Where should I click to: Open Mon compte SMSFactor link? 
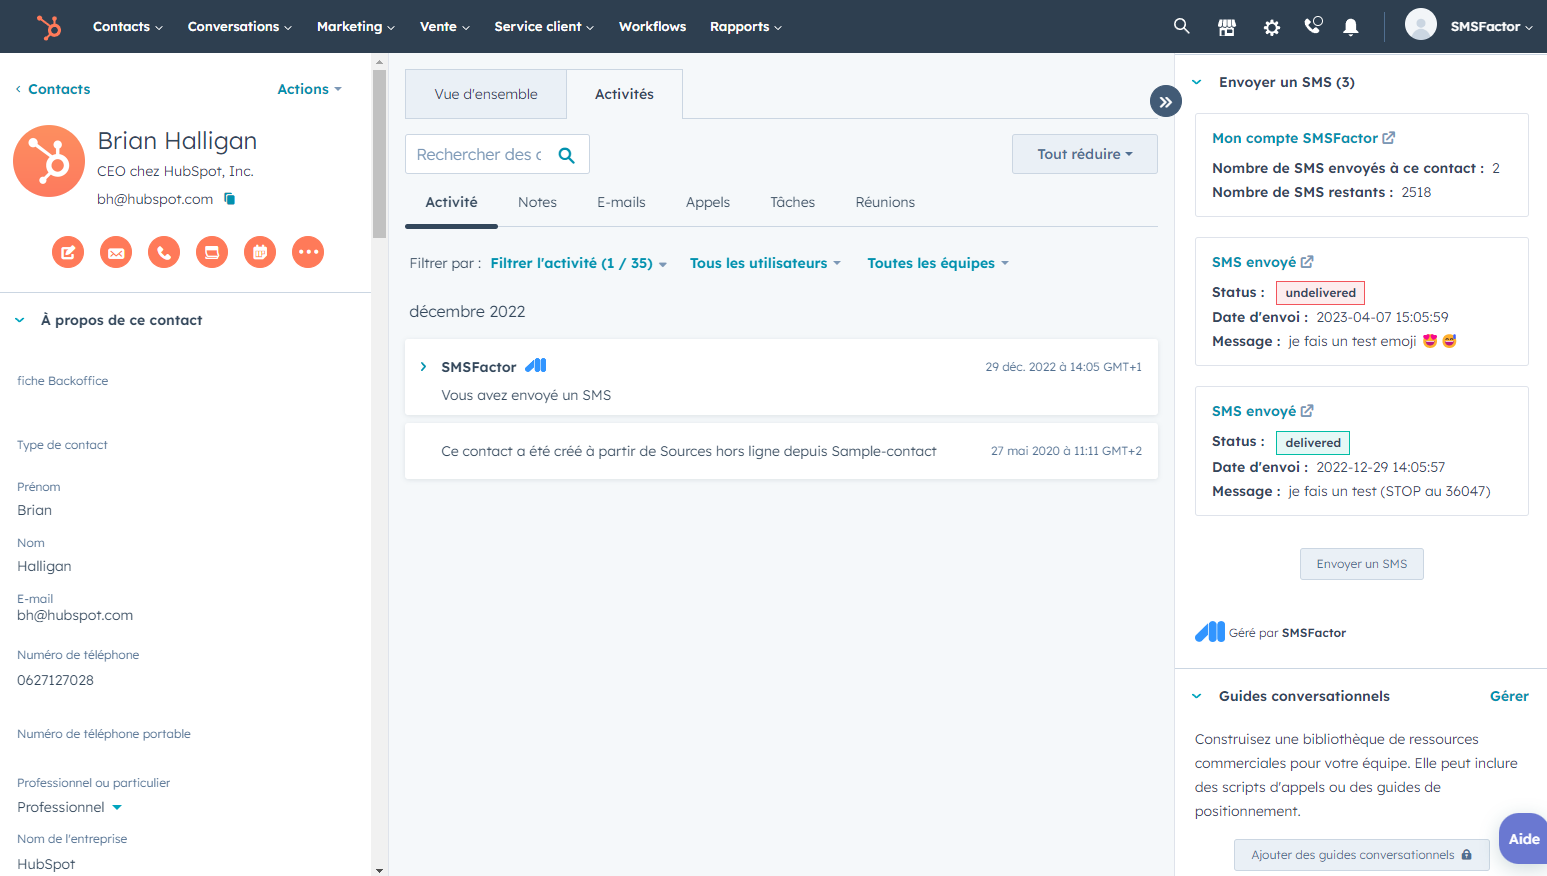pos(1295,138)
